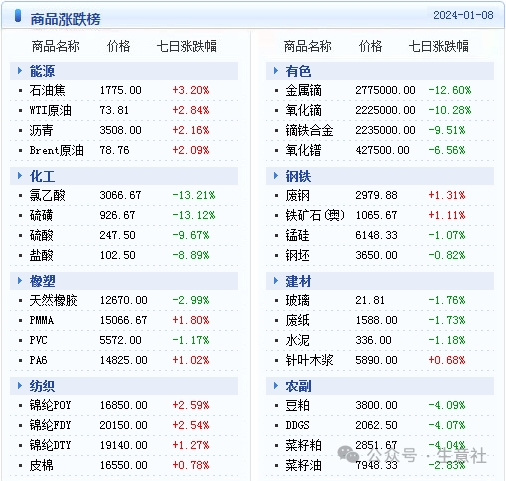The height and width of the screenshot is (481, 506).
Task: Click price 2775000.00 of 金属镝
Action: 385,90
